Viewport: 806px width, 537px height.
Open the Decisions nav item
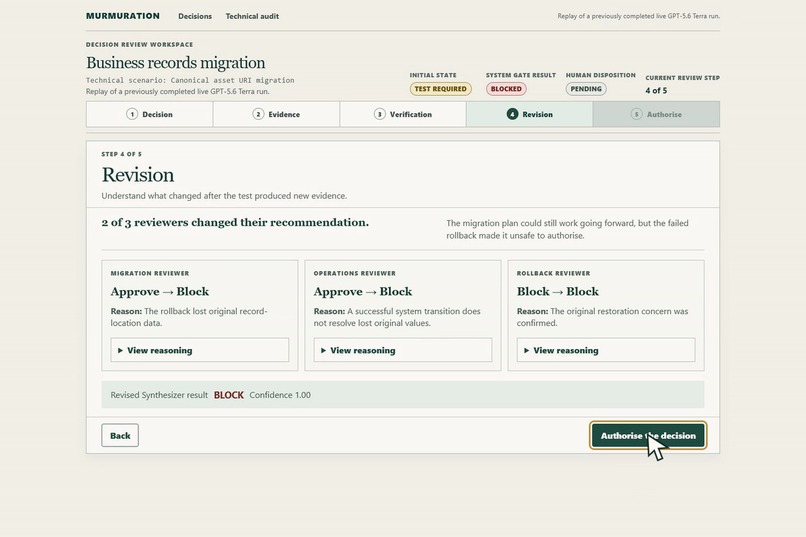pyautogui.click(x=195, y=16)
